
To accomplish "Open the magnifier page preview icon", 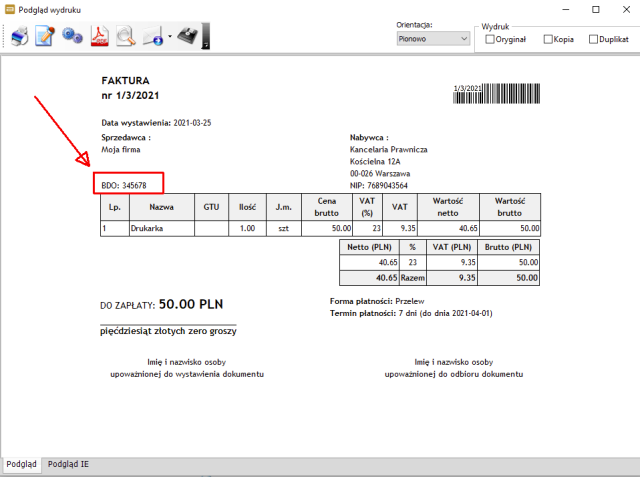I will 126,36.
